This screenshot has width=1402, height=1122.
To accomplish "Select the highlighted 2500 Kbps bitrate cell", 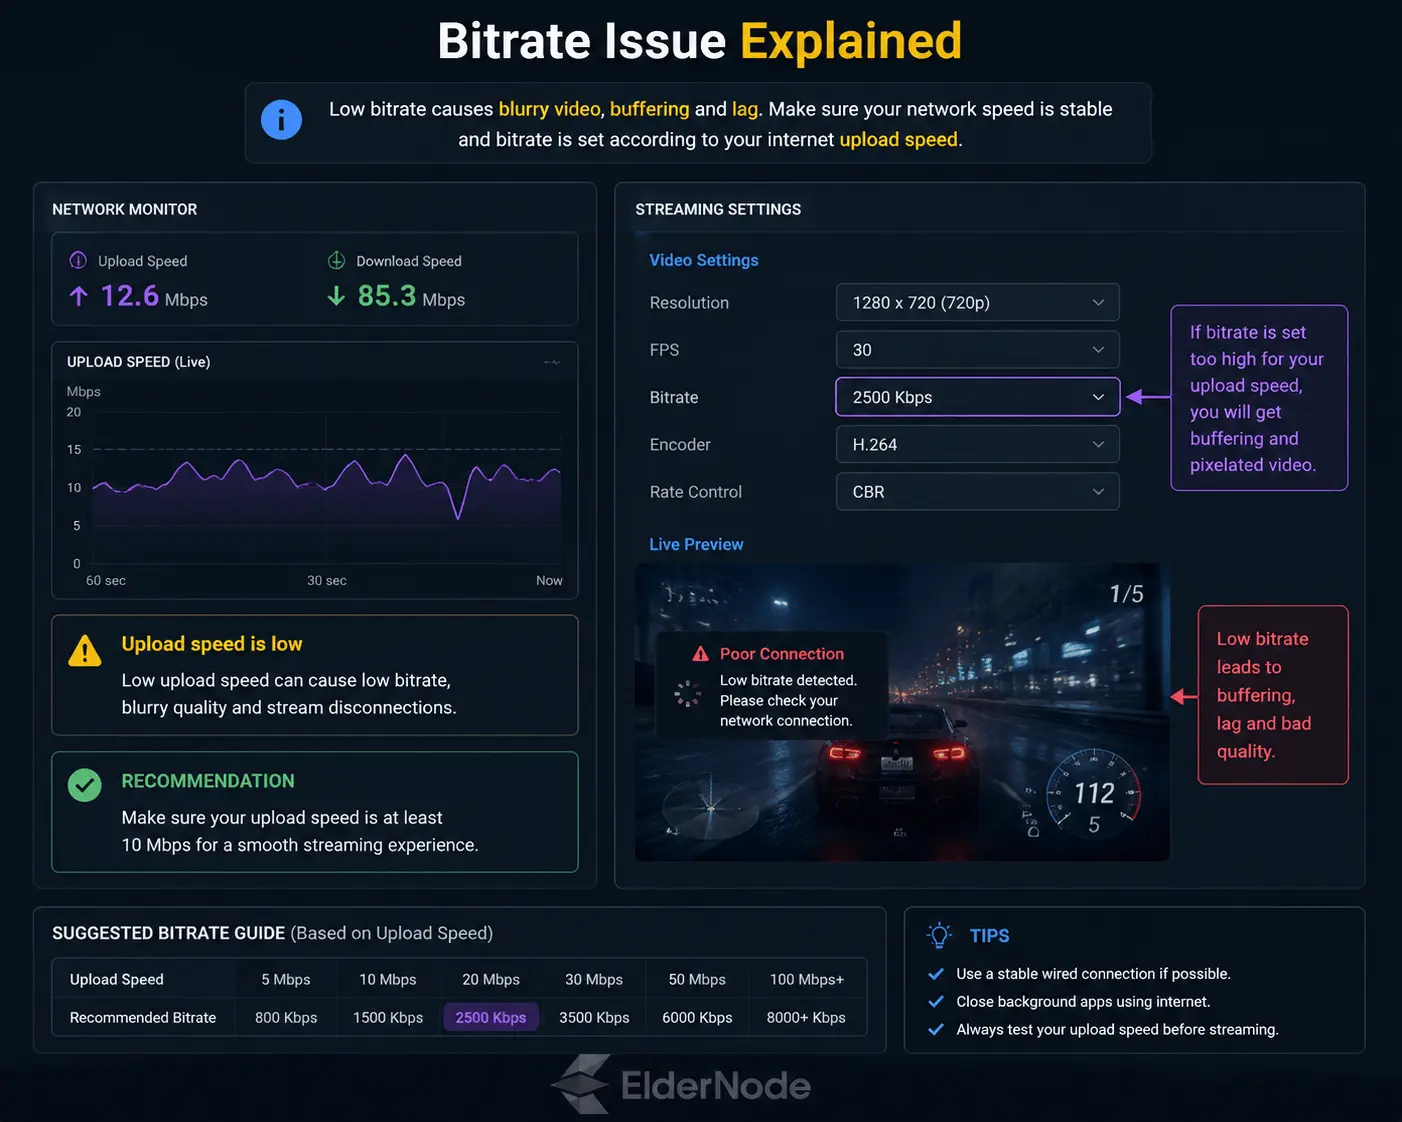I will (x=491, y=1018).
